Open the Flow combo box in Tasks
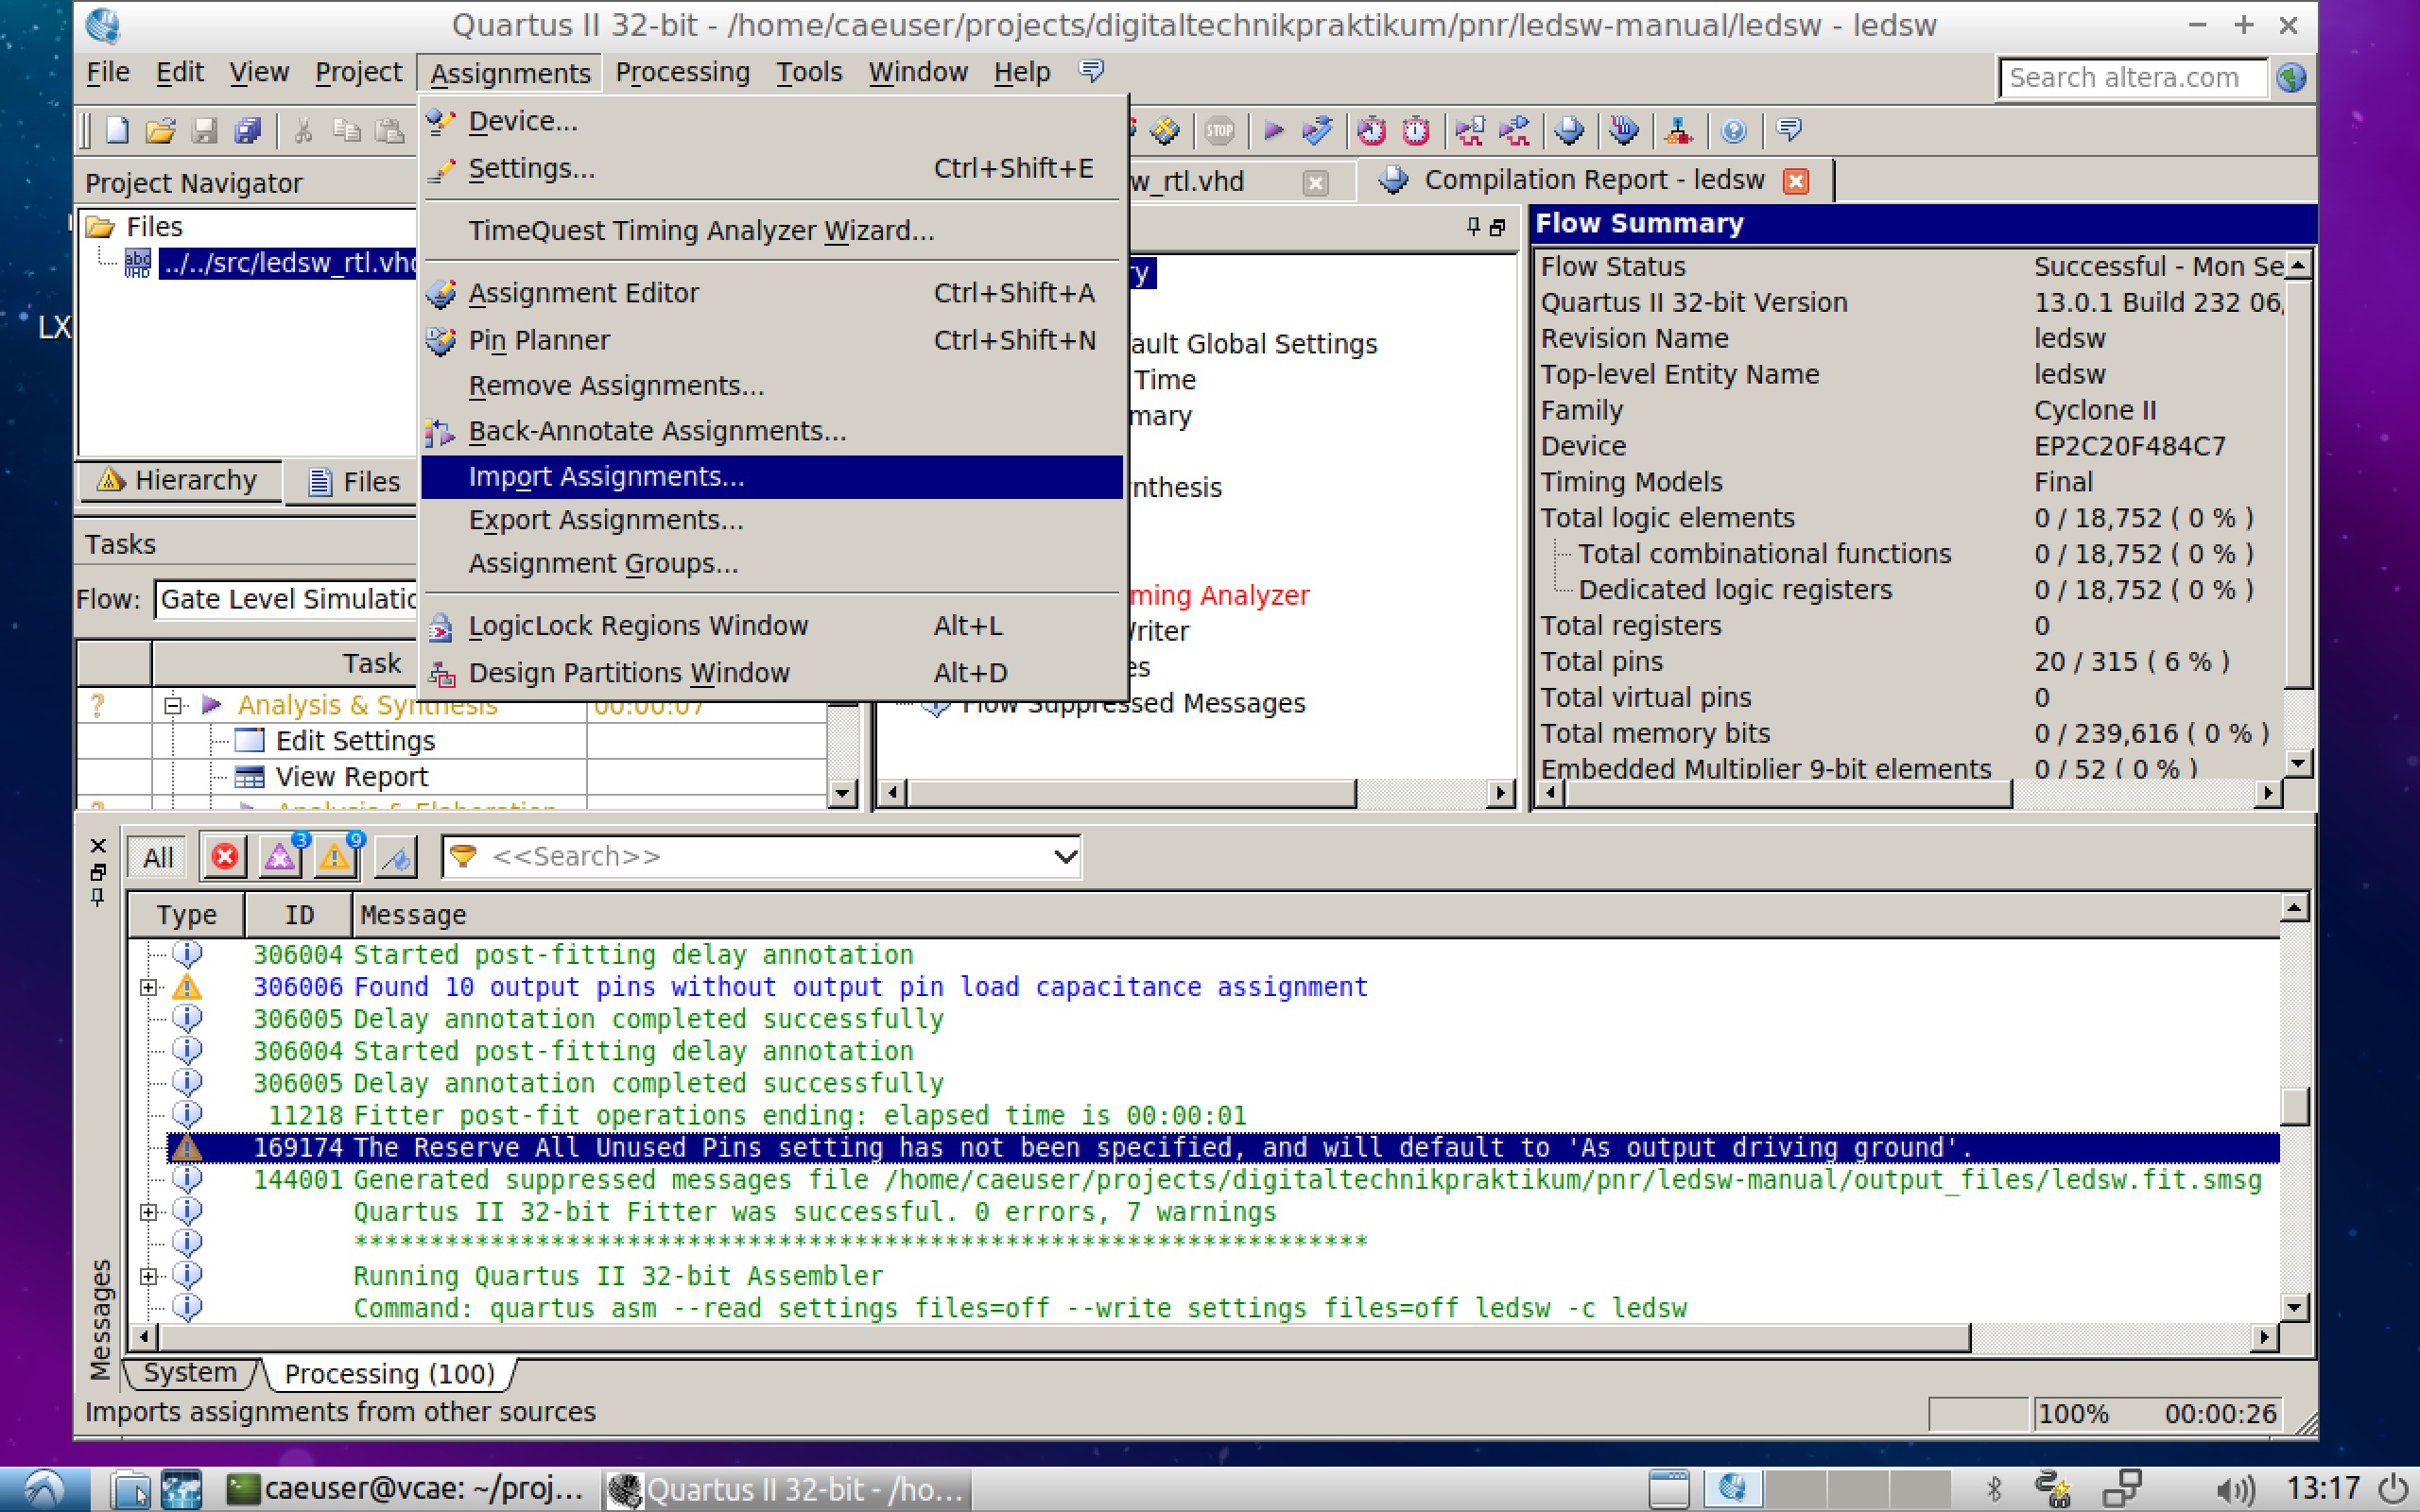The height and width of the screenshot is (1512, 2420). 286,599
